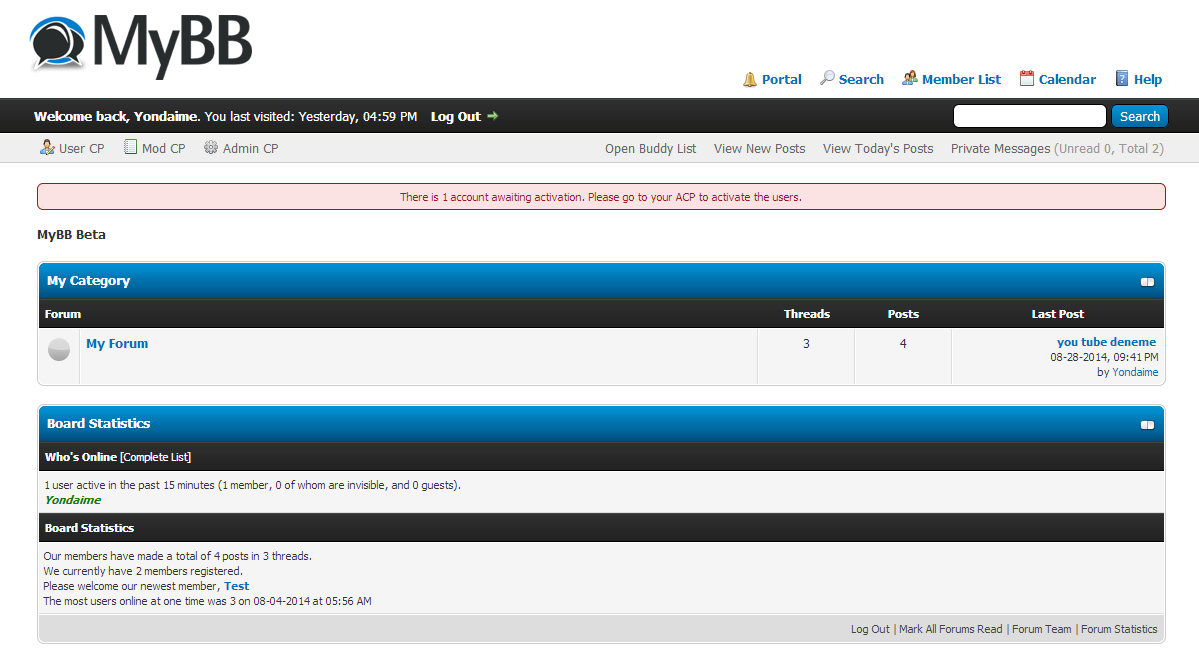This screenshot has height=649, width=1199.
Task: Open Buddy List
Action: coord(651,148)
